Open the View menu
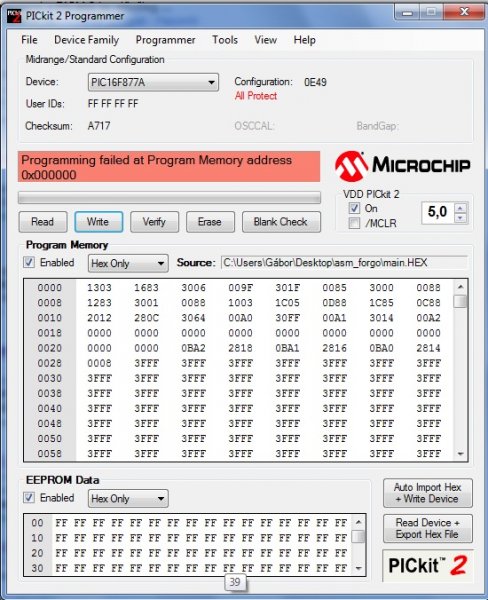The height and width of the screenshot is (600, 488). 266,40
